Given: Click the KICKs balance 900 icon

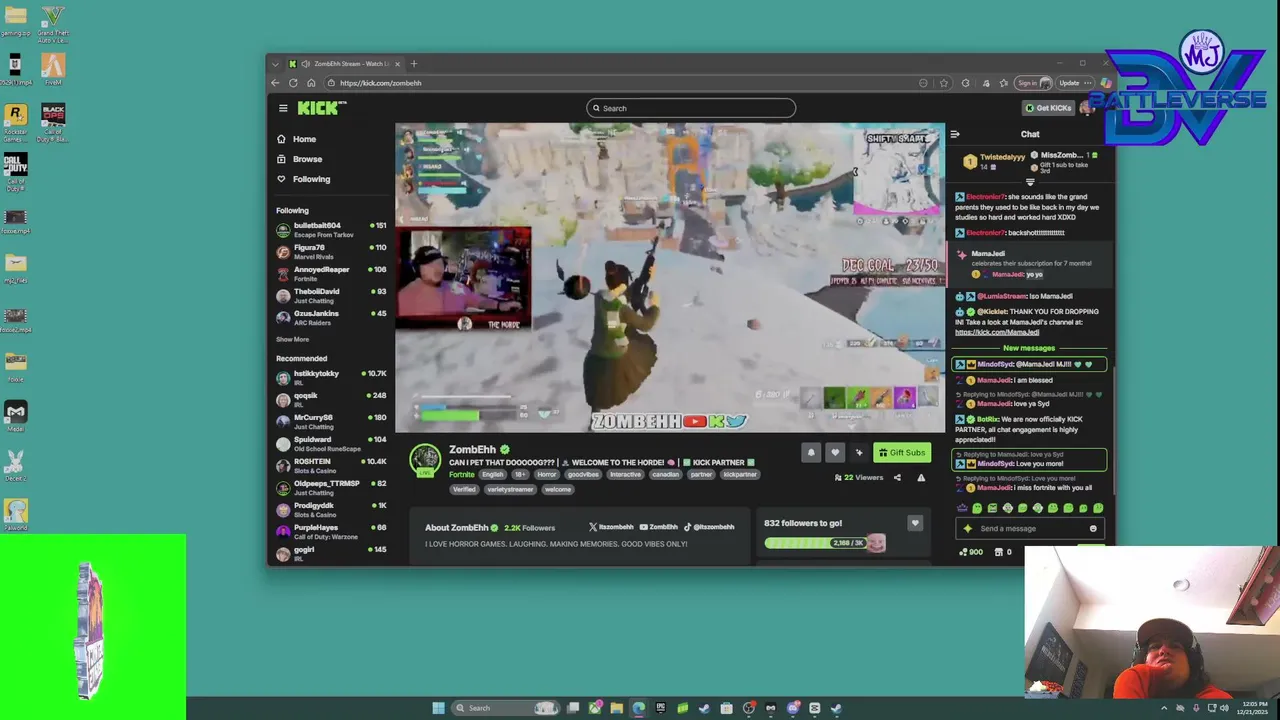Looking at the screenshot, I should pyautogui.click(x=970, y=552).
